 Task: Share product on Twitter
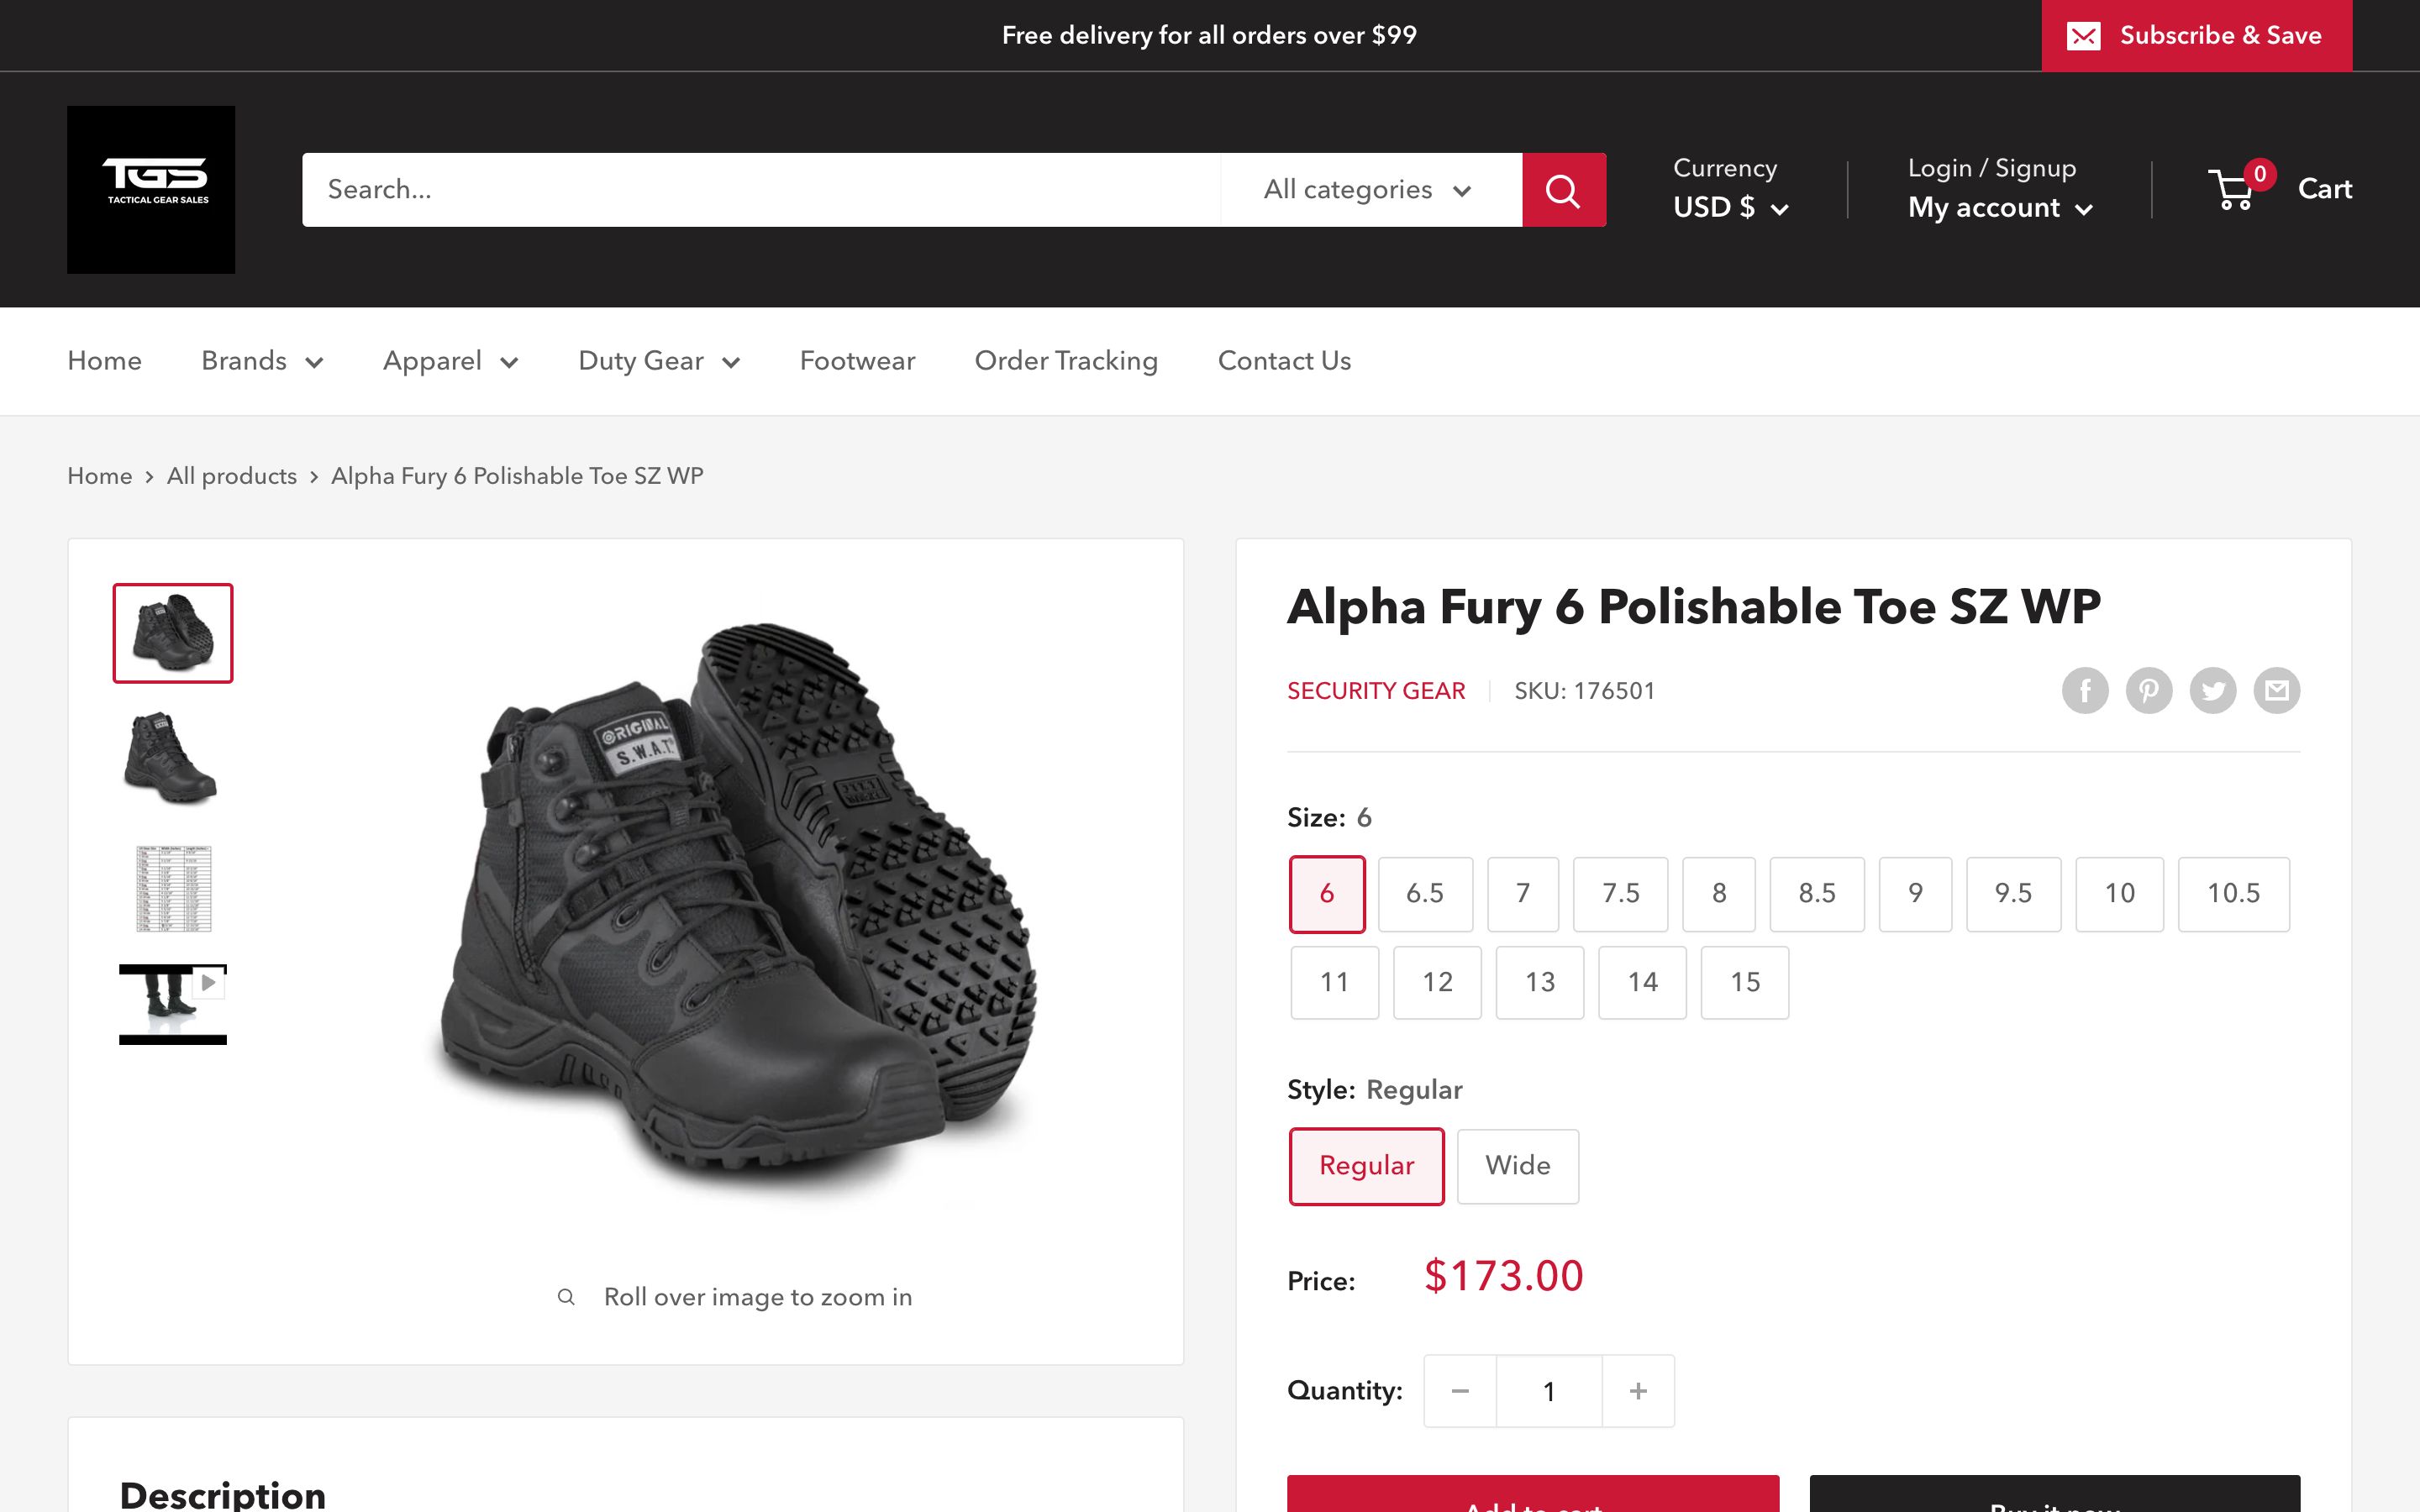2212,690
